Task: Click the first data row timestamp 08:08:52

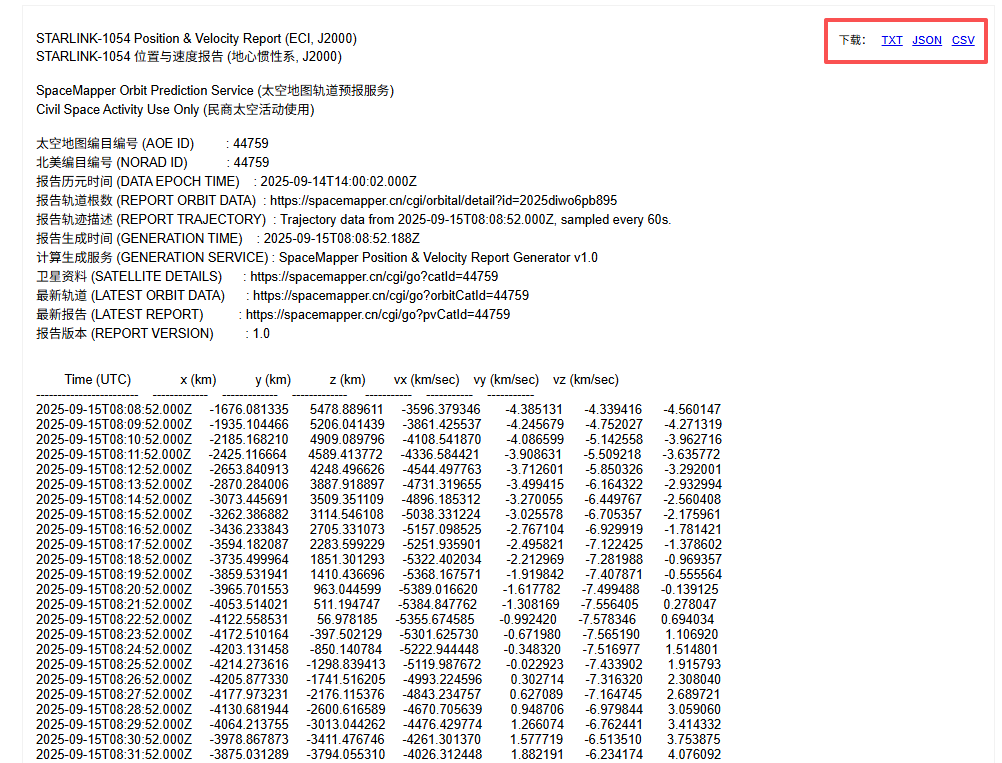Action: tap(114, 409)
